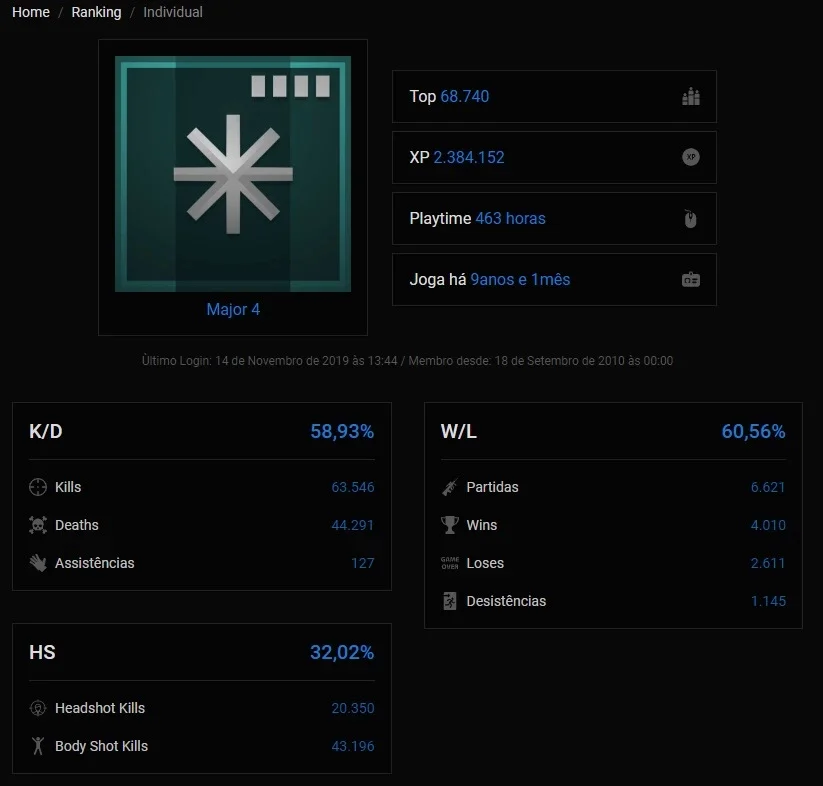
Task: Click the Partidas value 6.621
Action: (x=768, y=487)
